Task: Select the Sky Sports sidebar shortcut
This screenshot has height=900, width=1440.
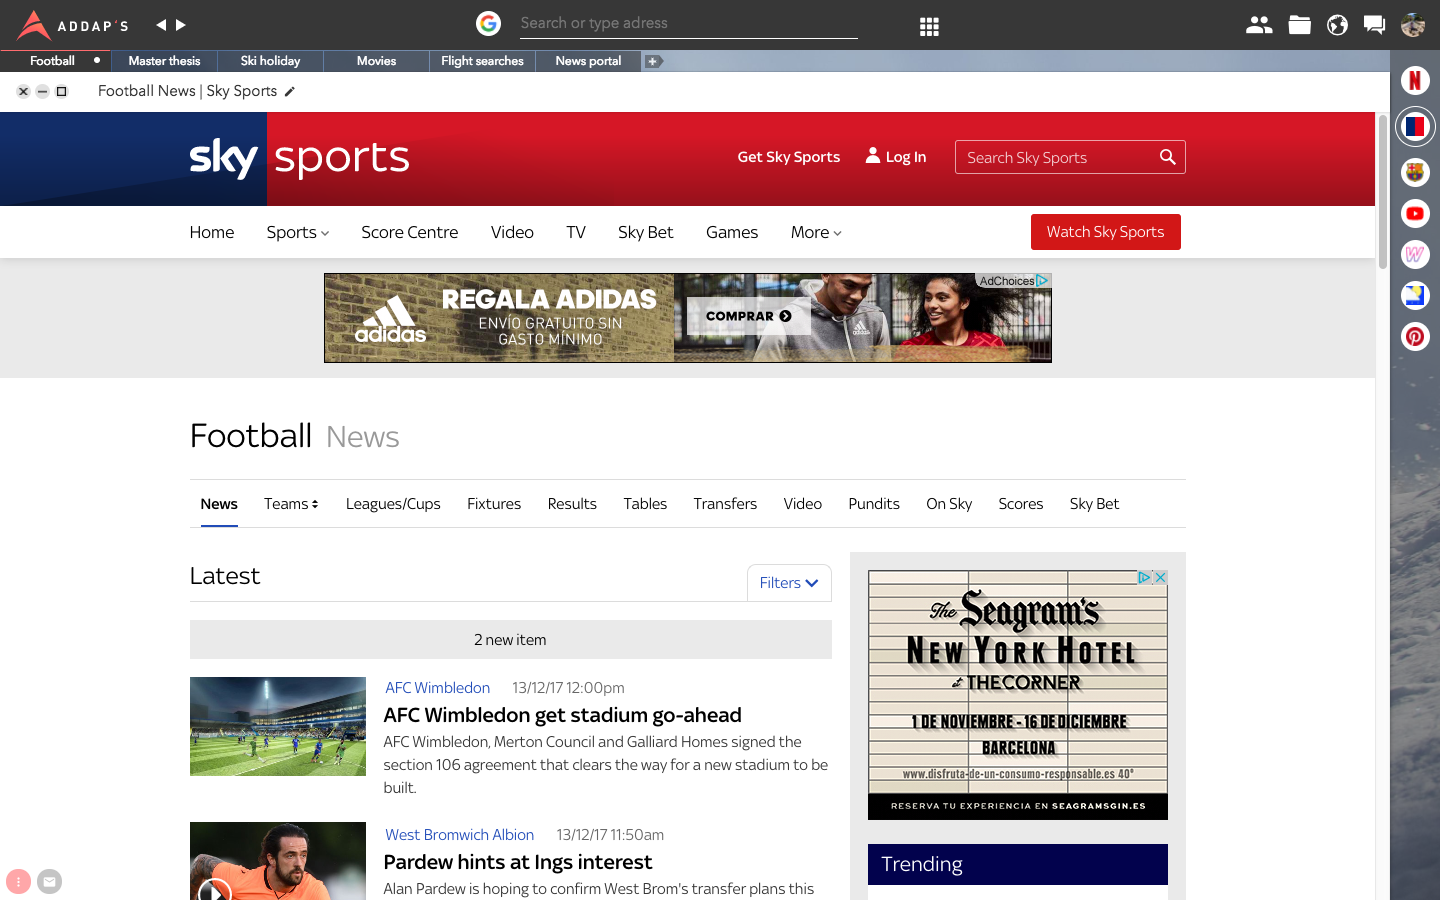Action: [1414, 126]
